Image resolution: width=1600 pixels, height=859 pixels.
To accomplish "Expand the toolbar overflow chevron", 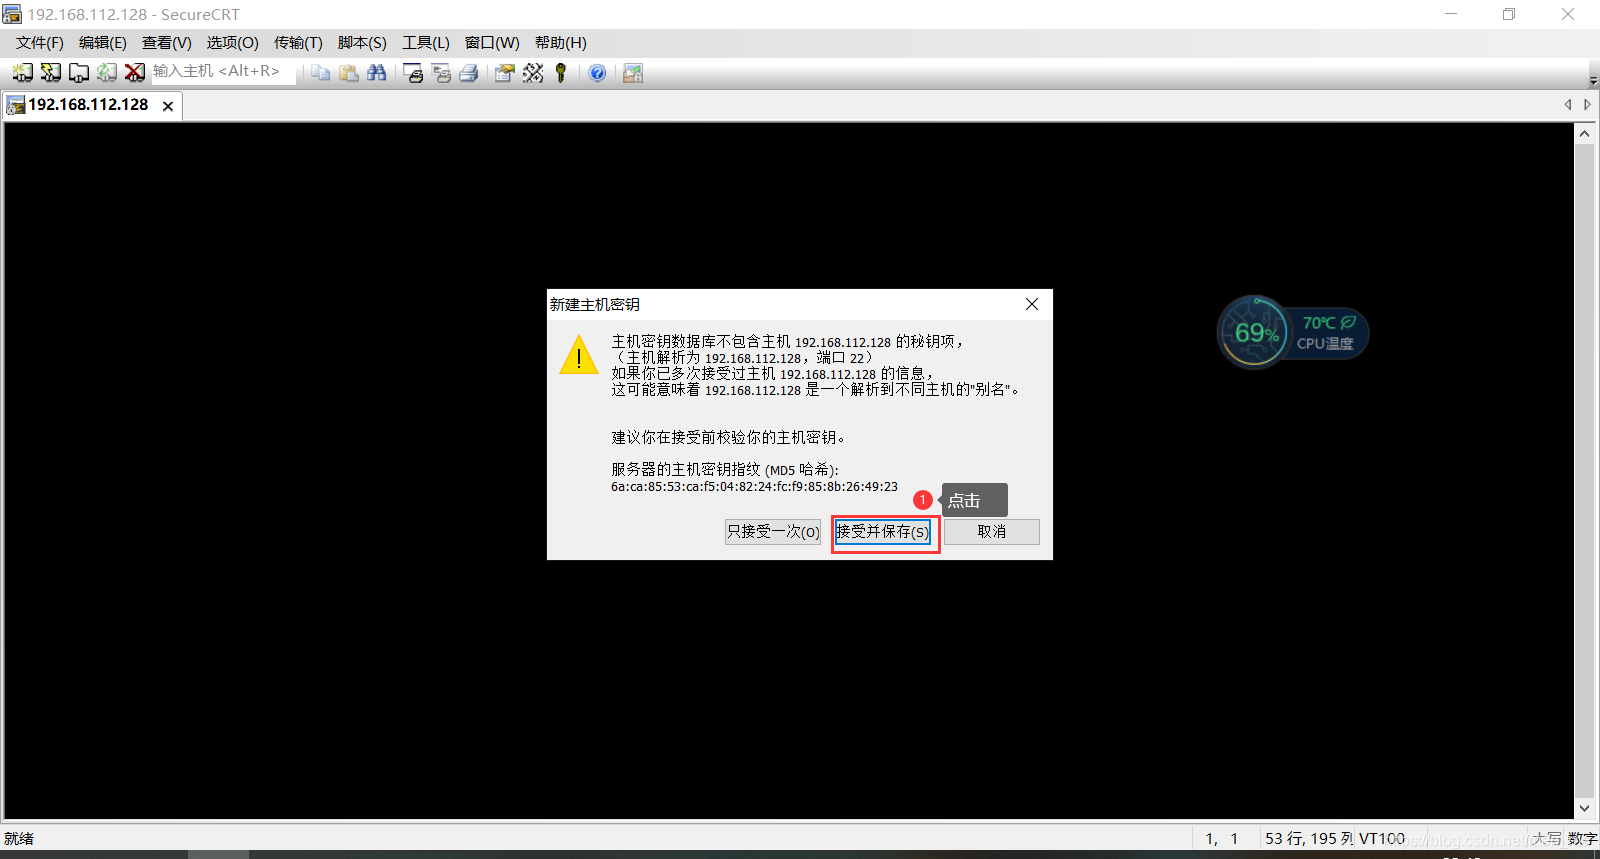I will [x=1593, y=80].
